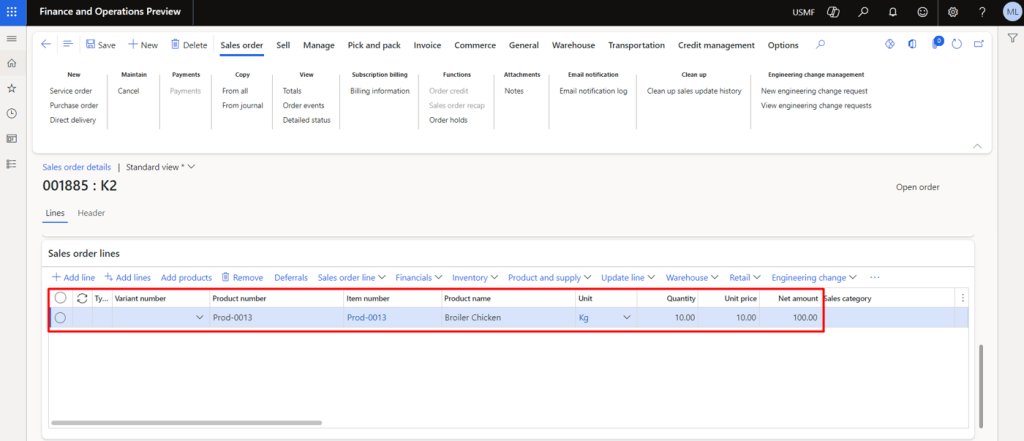
Task: Open the settings gear icon
Action: click(x=953, y=12)
